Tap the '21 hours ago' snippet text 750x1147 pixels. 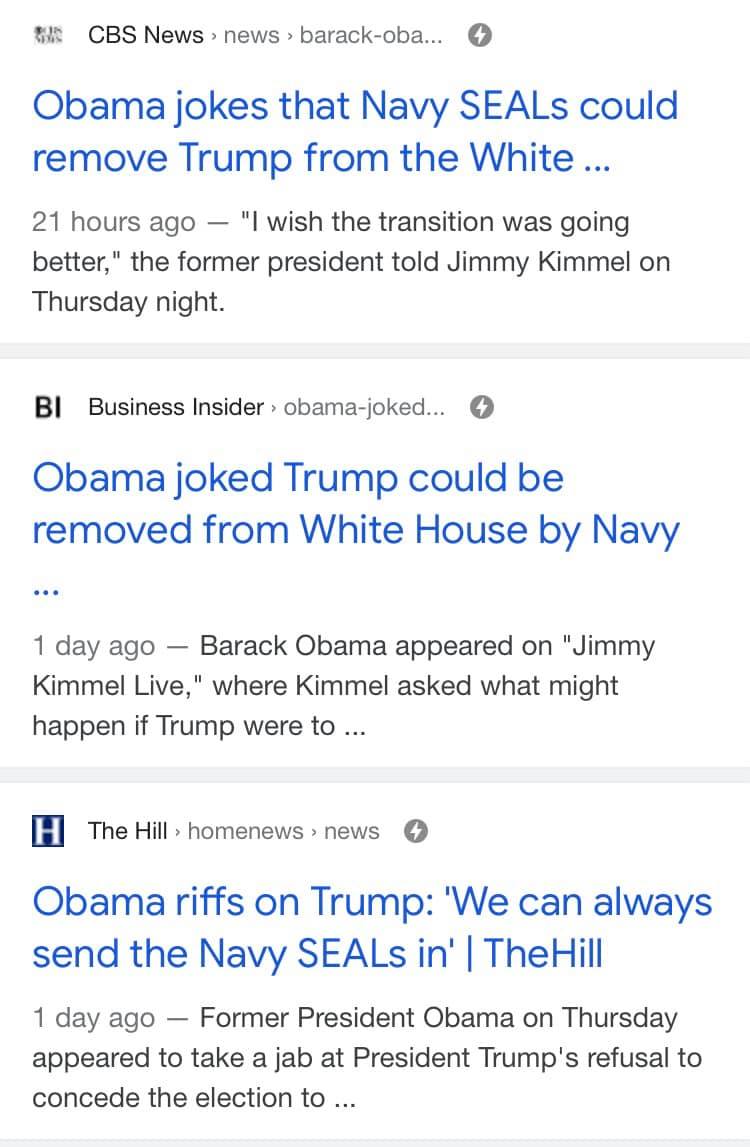coord(114,222)
